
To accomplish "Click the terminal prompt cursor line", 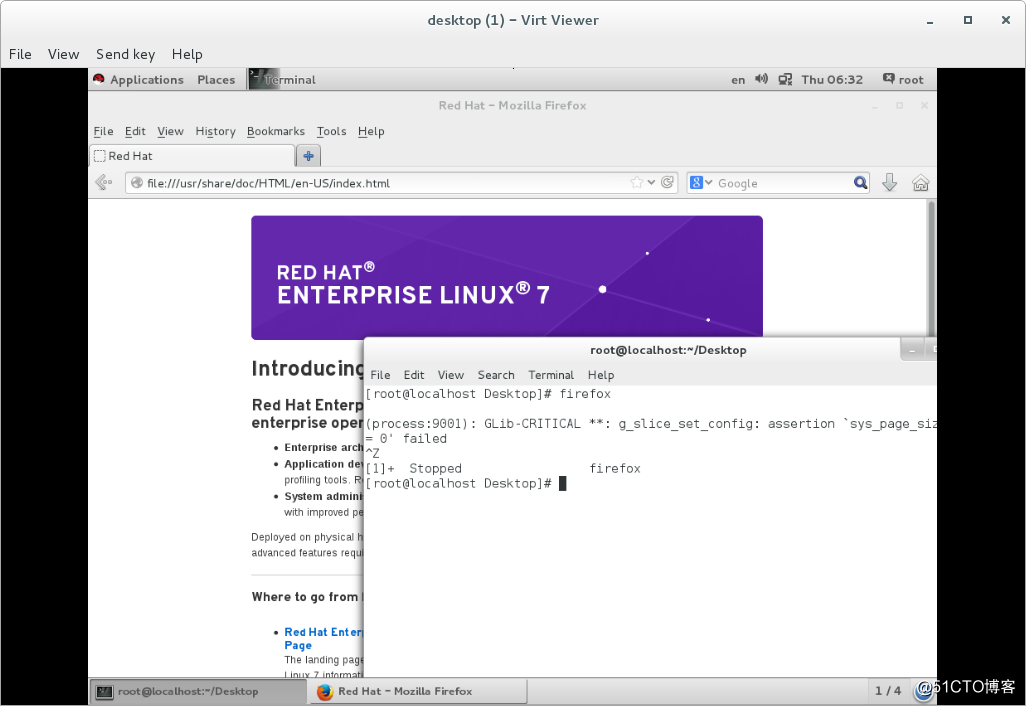I will point(466,484).
